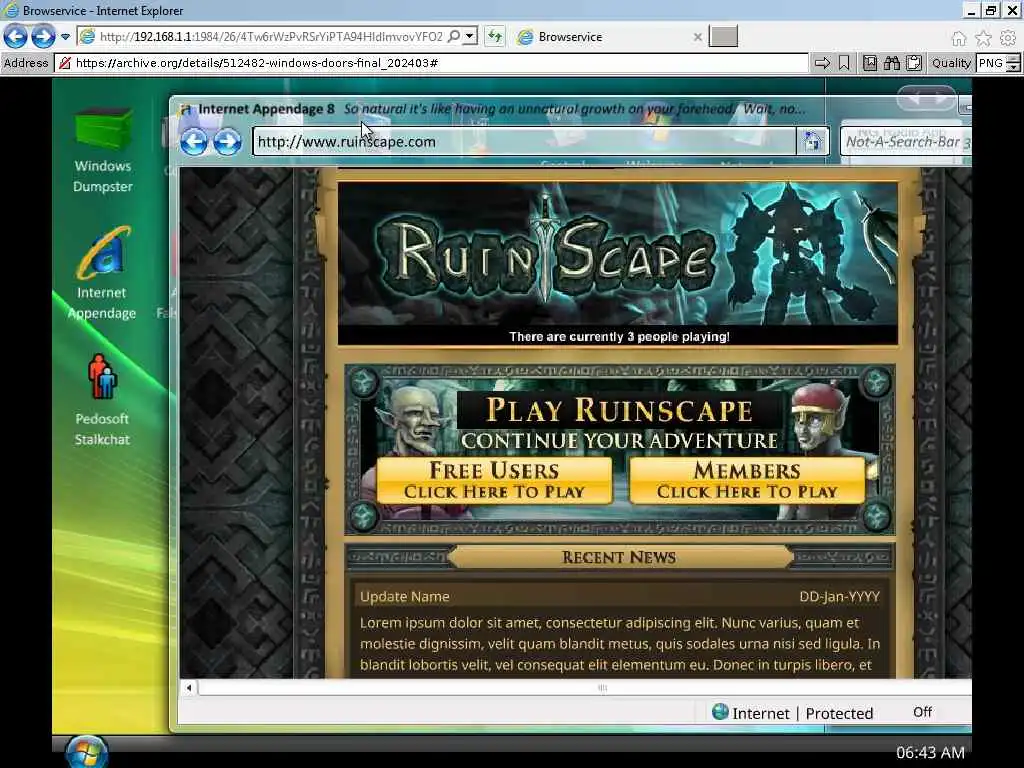Screen dimensions: 1024x768
Task: Click the Vista Start orb
Action: coord(87,751)
